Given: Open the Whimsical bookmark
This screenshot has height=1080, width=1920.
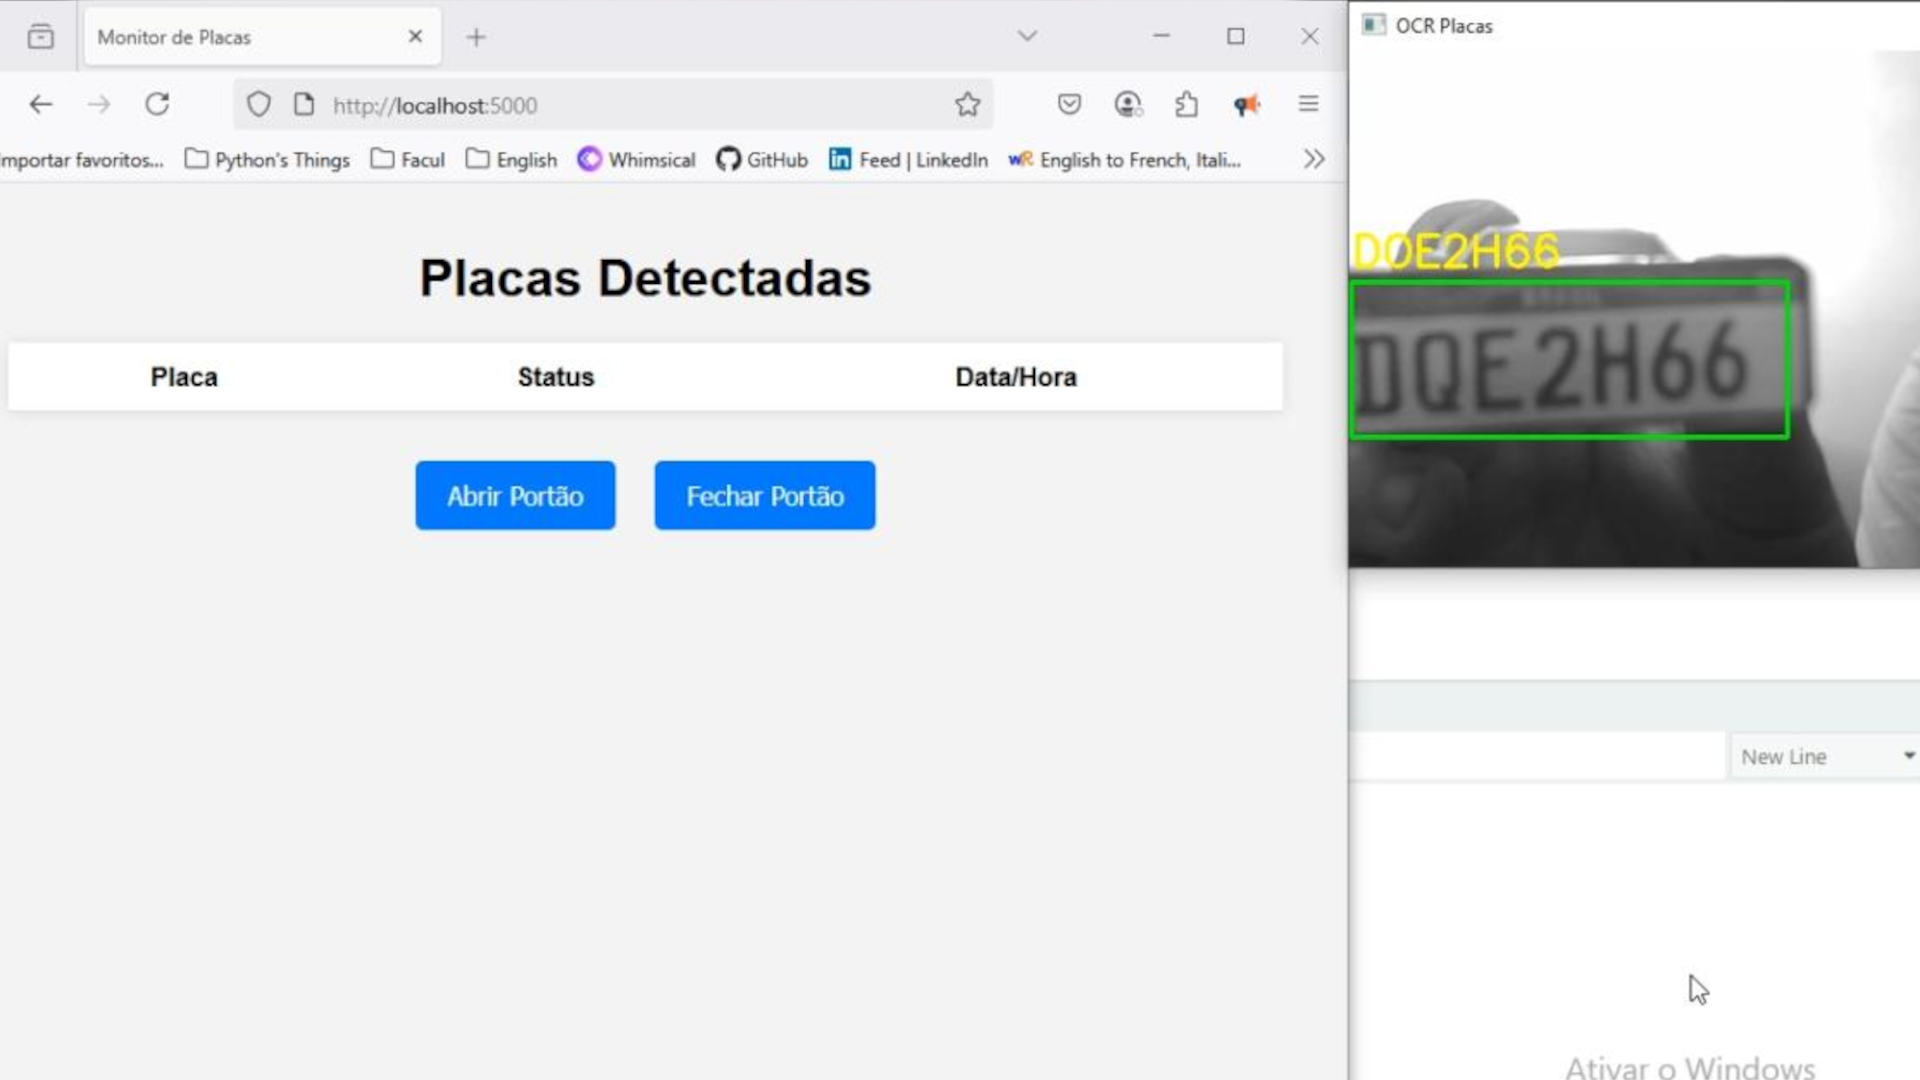Looking at the screenshot, I should (637, 160).
